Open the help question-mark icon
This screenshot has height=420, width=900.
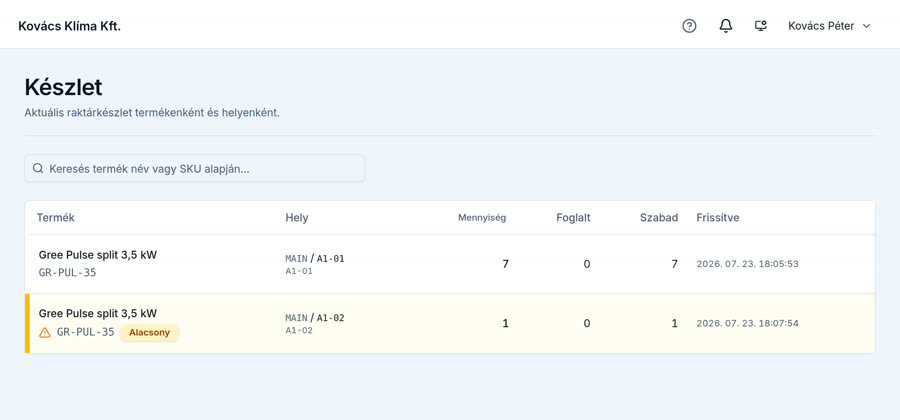(689, 26)
